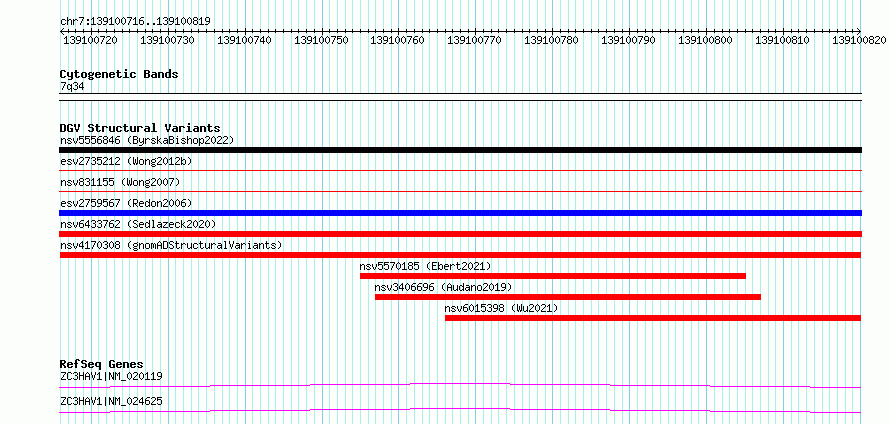
Task: Click the red nsv3406696 variant bar
Action: click(x=568, y=297)
